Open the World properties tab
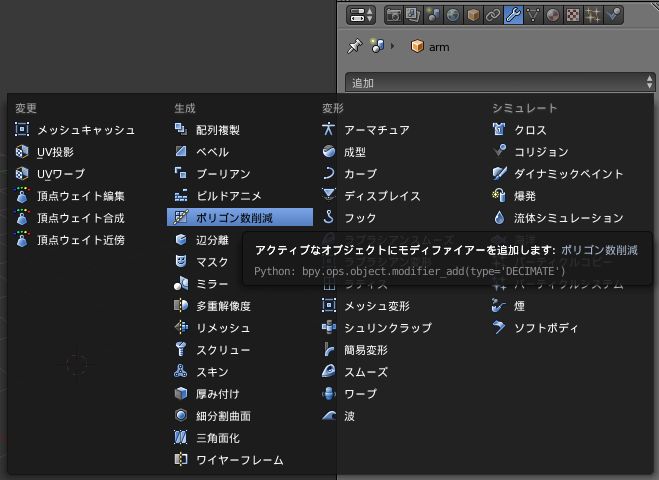Screen dimensions: 659x480 (x=453, y=15)
